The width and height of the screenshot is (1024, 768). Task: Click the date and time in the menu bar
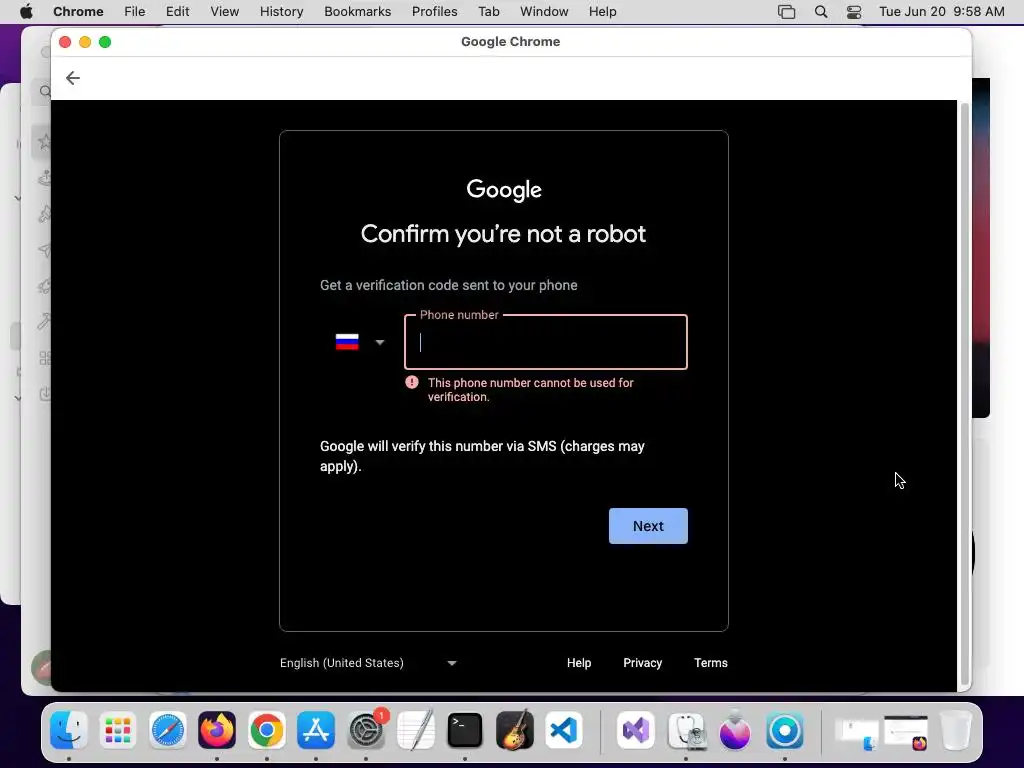tap(941, 11)
